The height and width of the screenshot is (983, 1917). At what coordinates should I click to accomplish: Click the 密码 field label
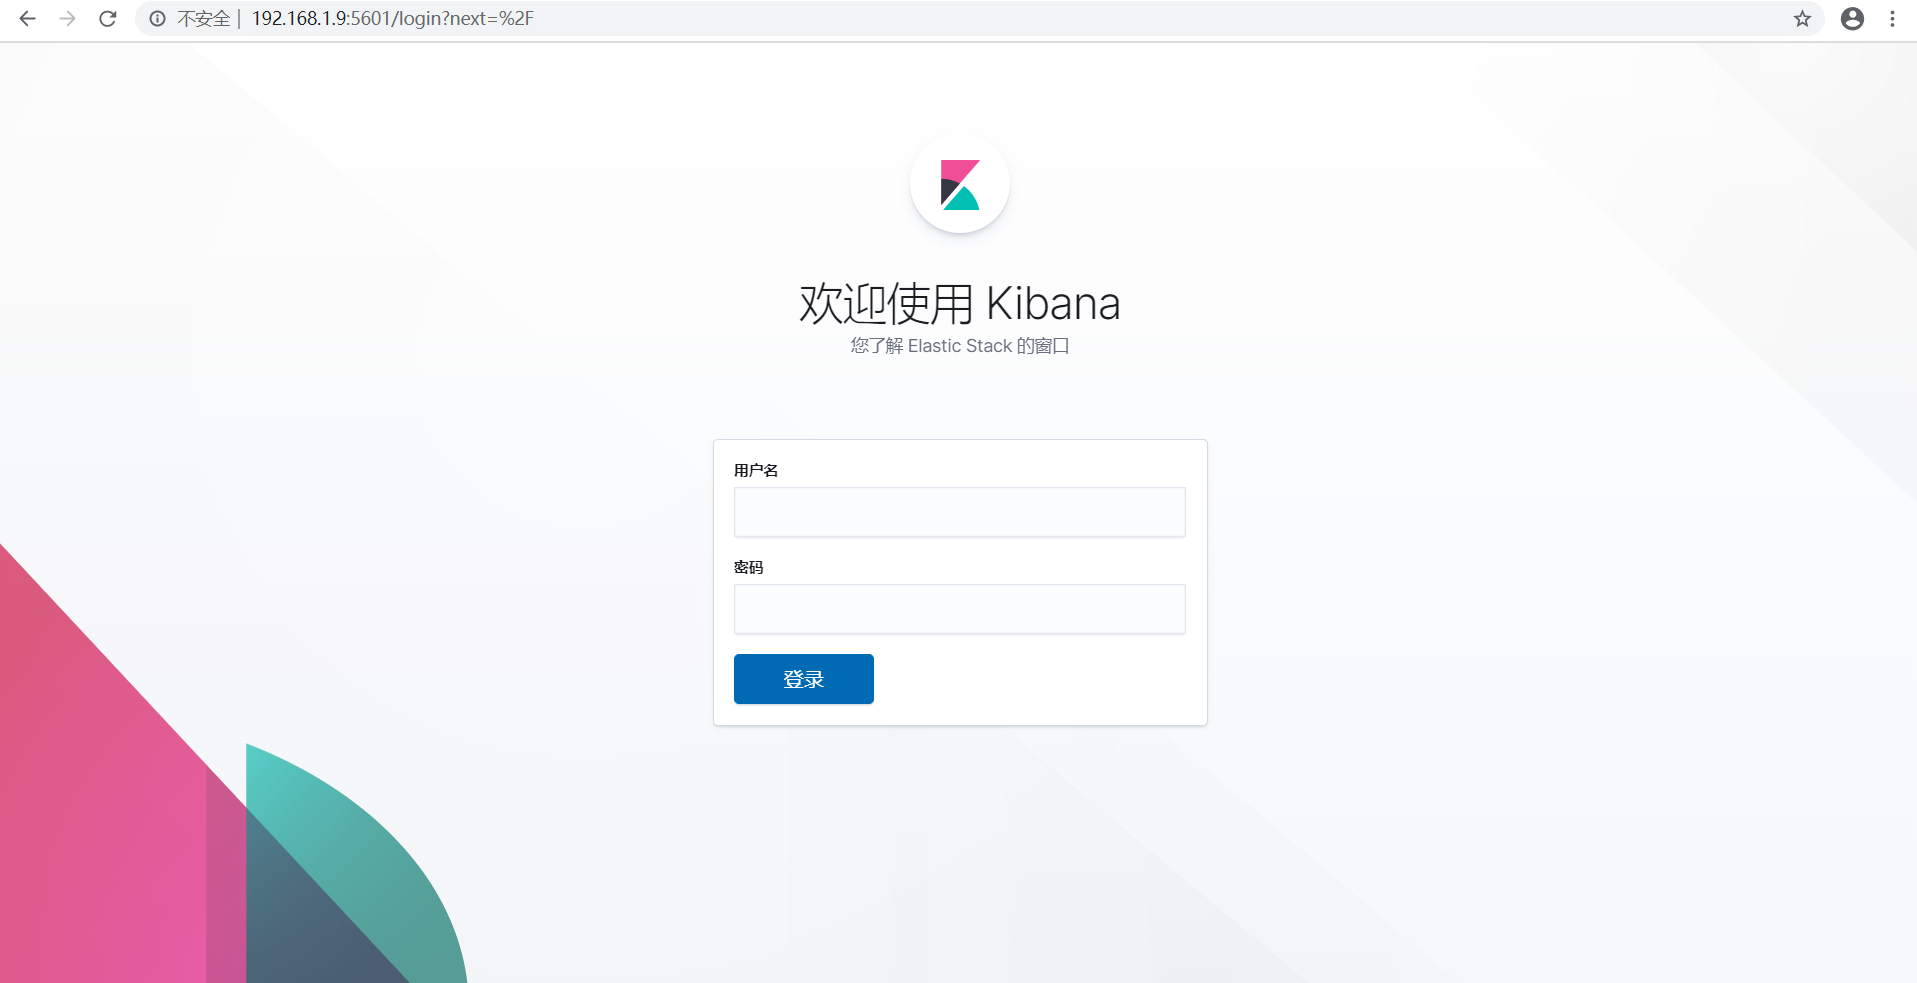pyautogui.click(x=747, y=567)
